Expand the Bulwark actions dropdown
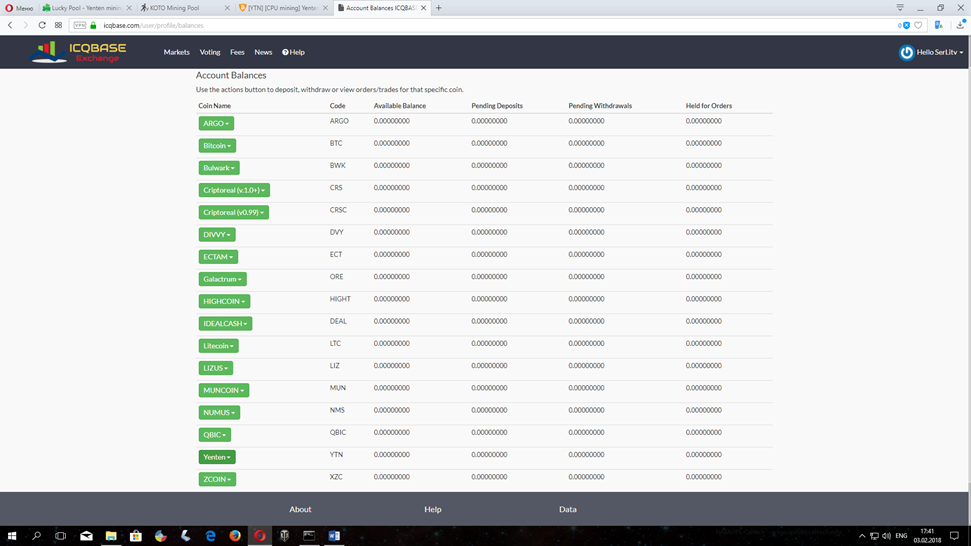 pyautogui.click(x=219, y=168)
